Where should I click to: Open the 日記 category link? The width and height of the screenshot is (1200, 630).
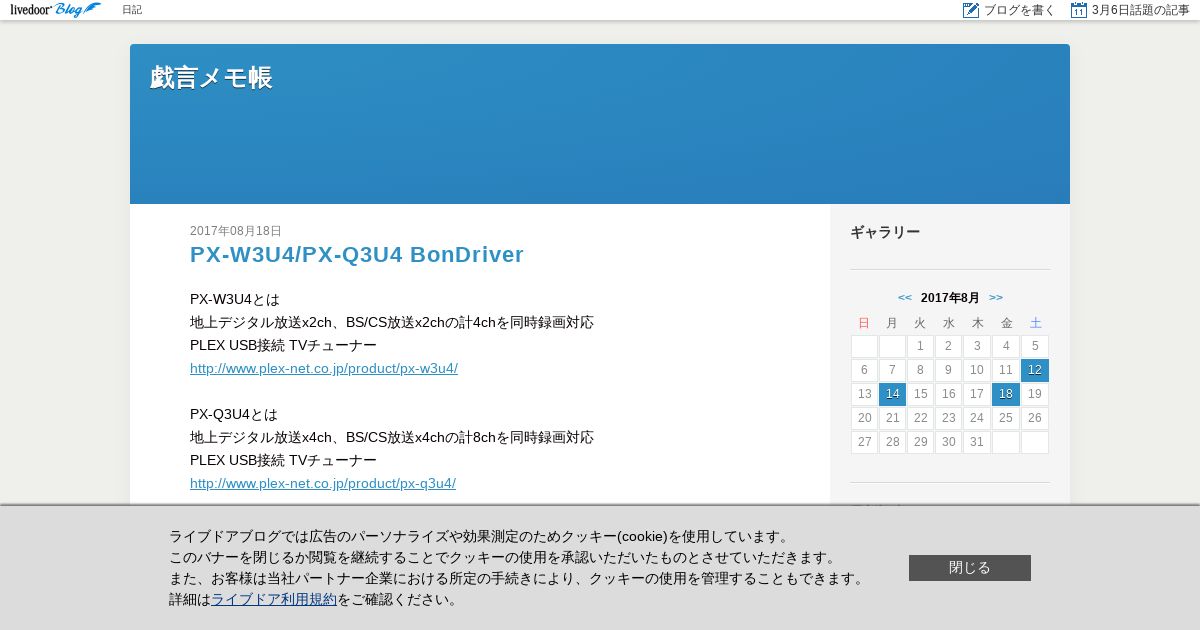point(132,10)
